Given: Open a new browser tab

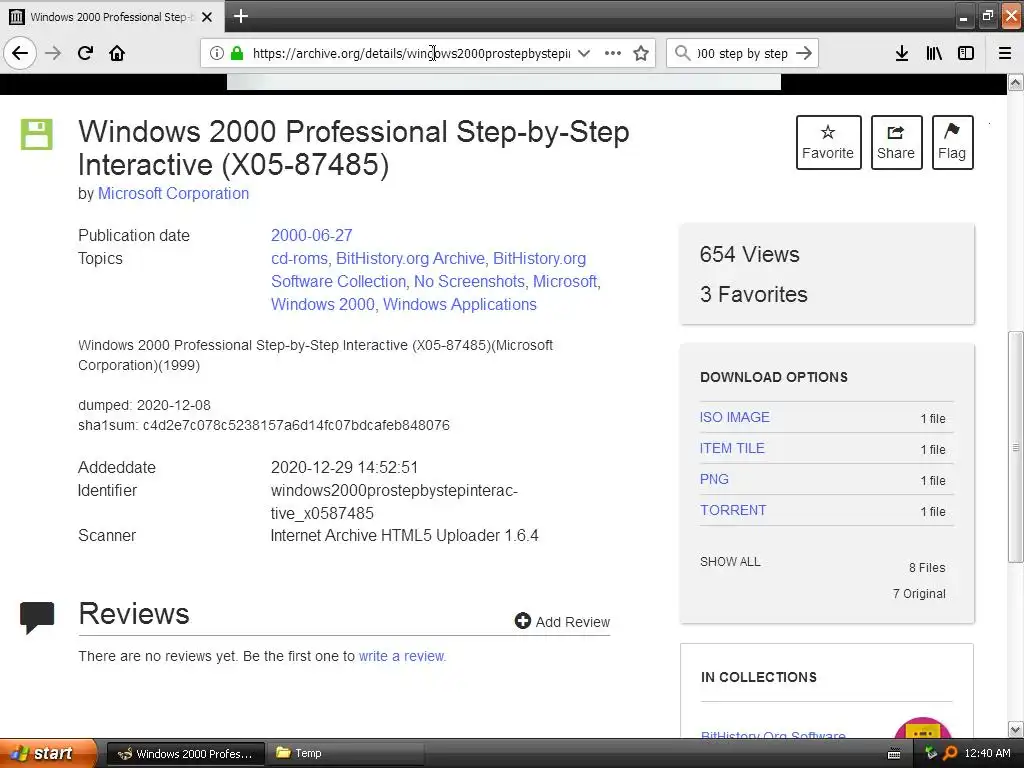Looking at the screenshot, I should pos(240,16).
